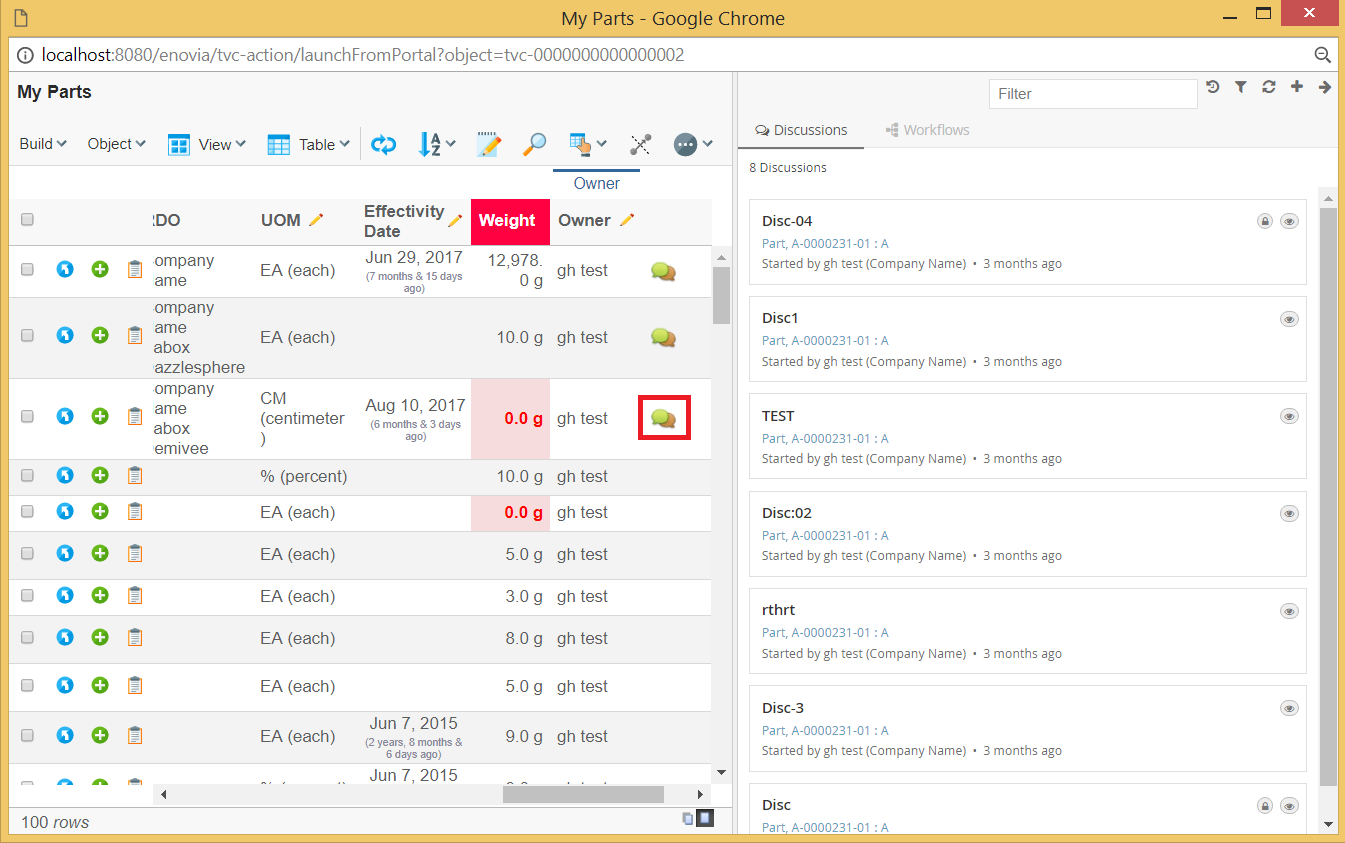Click inside the Filter input field
The height and width of the screenshot is (843, 1345).
(1092, 93)
